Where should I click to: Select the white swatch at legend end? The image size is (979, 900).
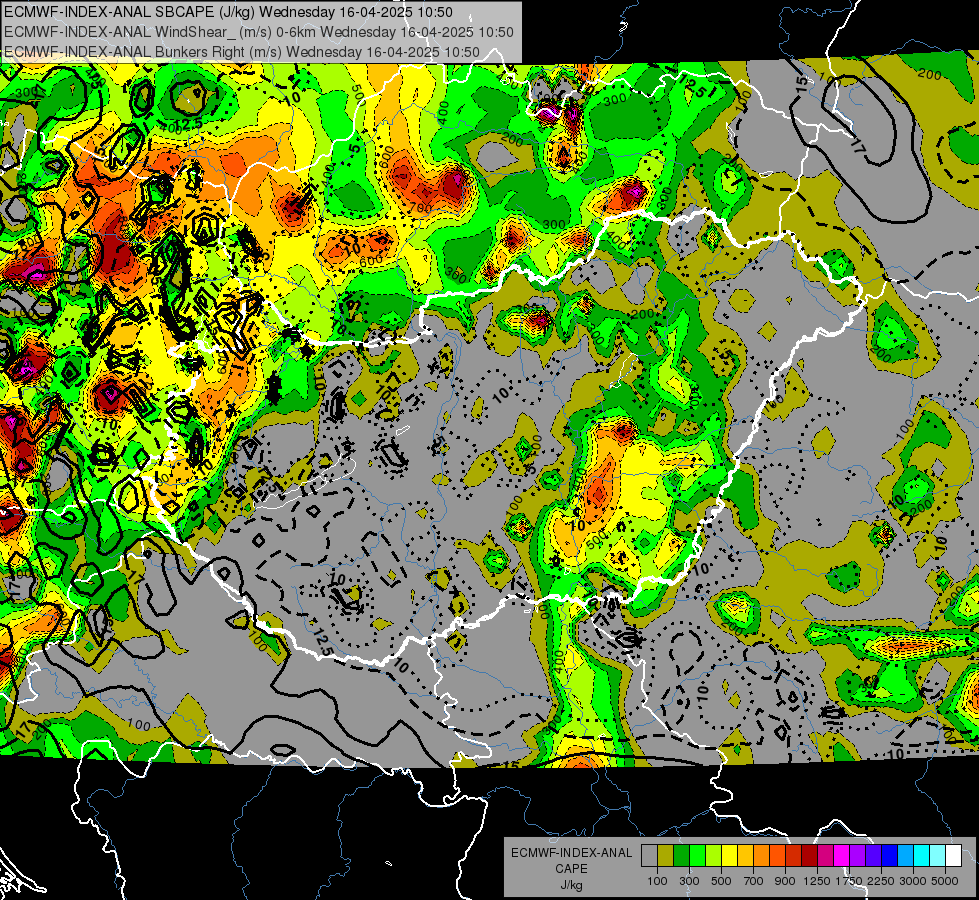coord(953,856)
